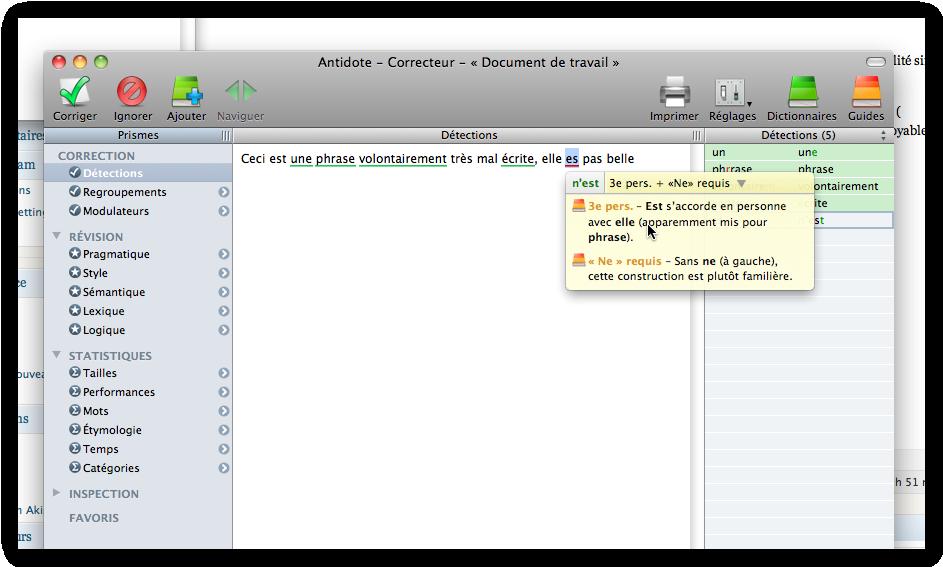Select the Catégories statistics prism

[x=111, y=468]
